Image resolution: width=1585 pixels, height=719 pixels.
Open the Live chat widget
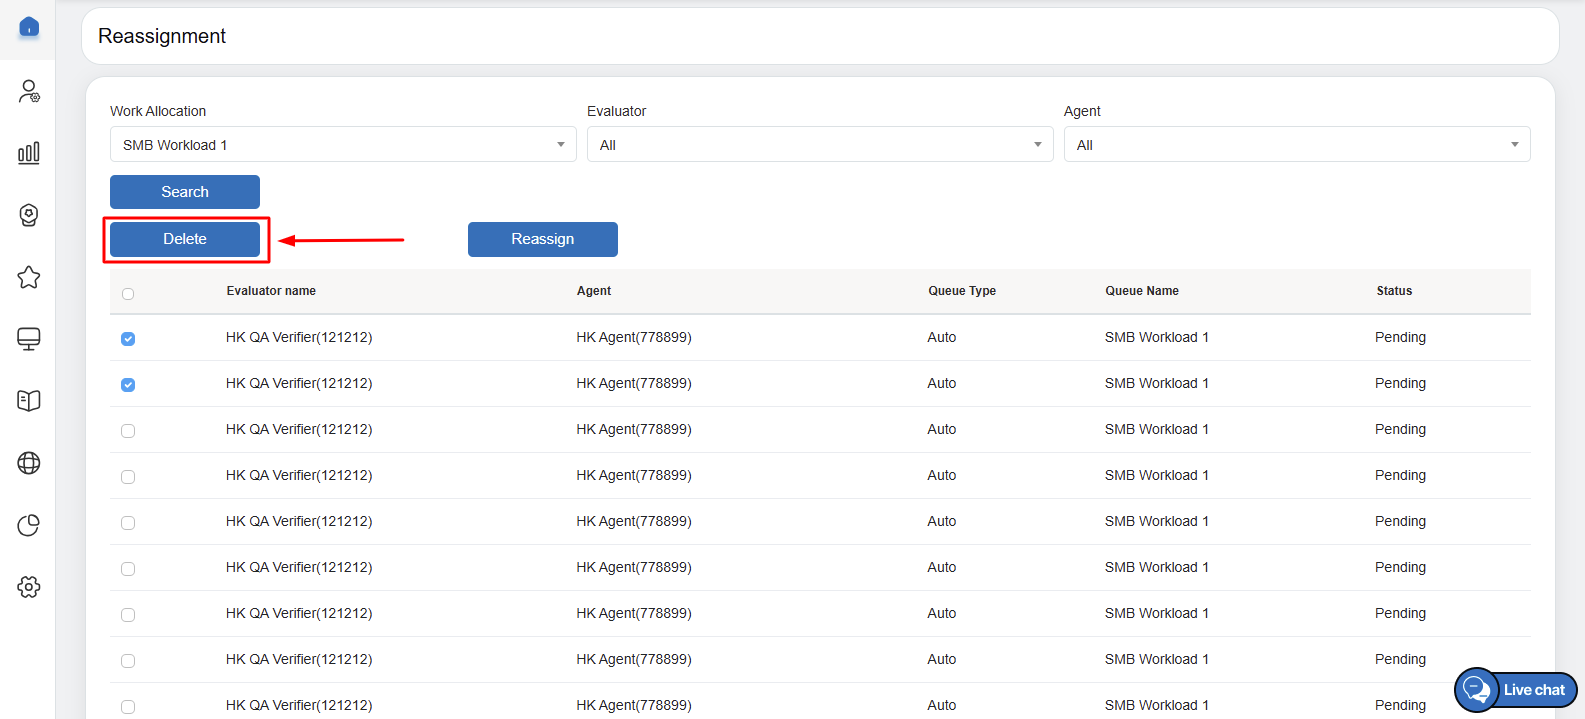point(1516,690)
